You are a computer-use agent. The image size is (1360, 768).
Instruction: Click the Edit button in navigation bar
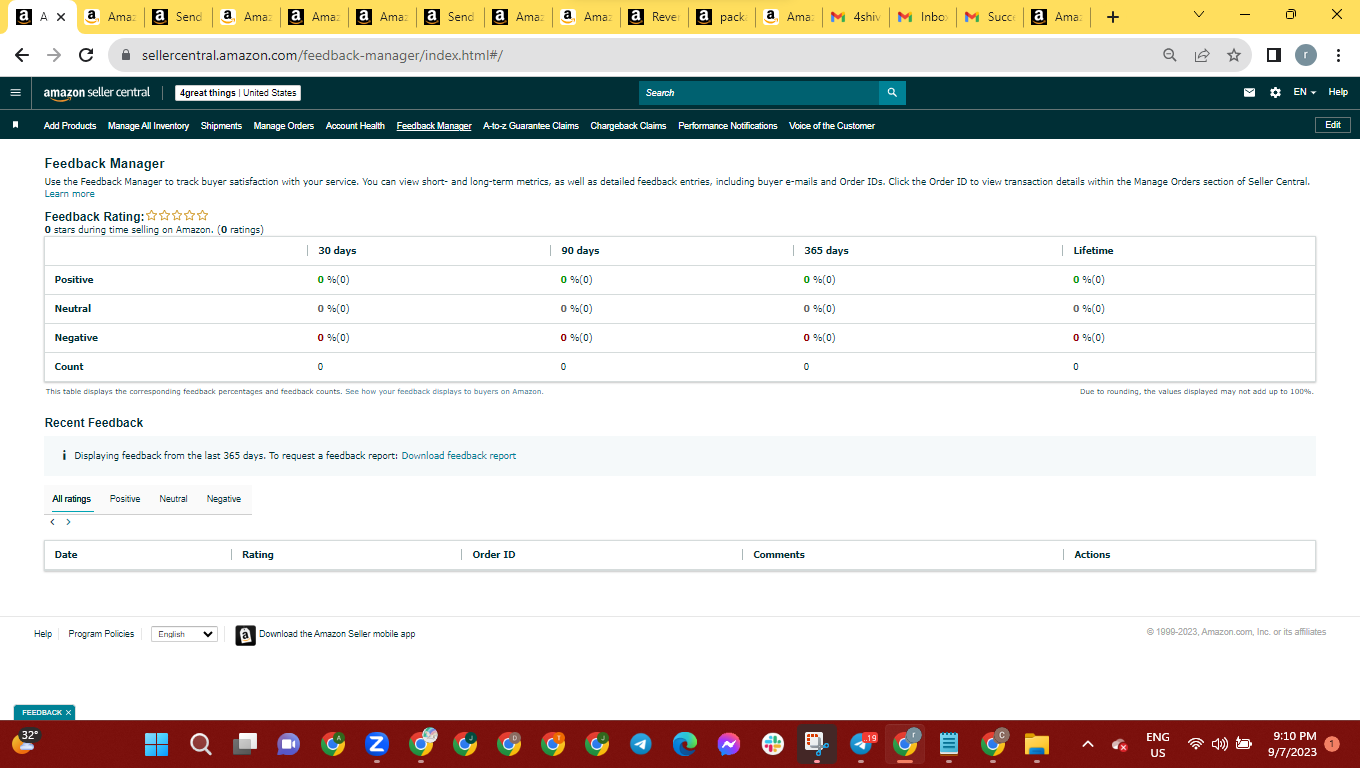1333,125
